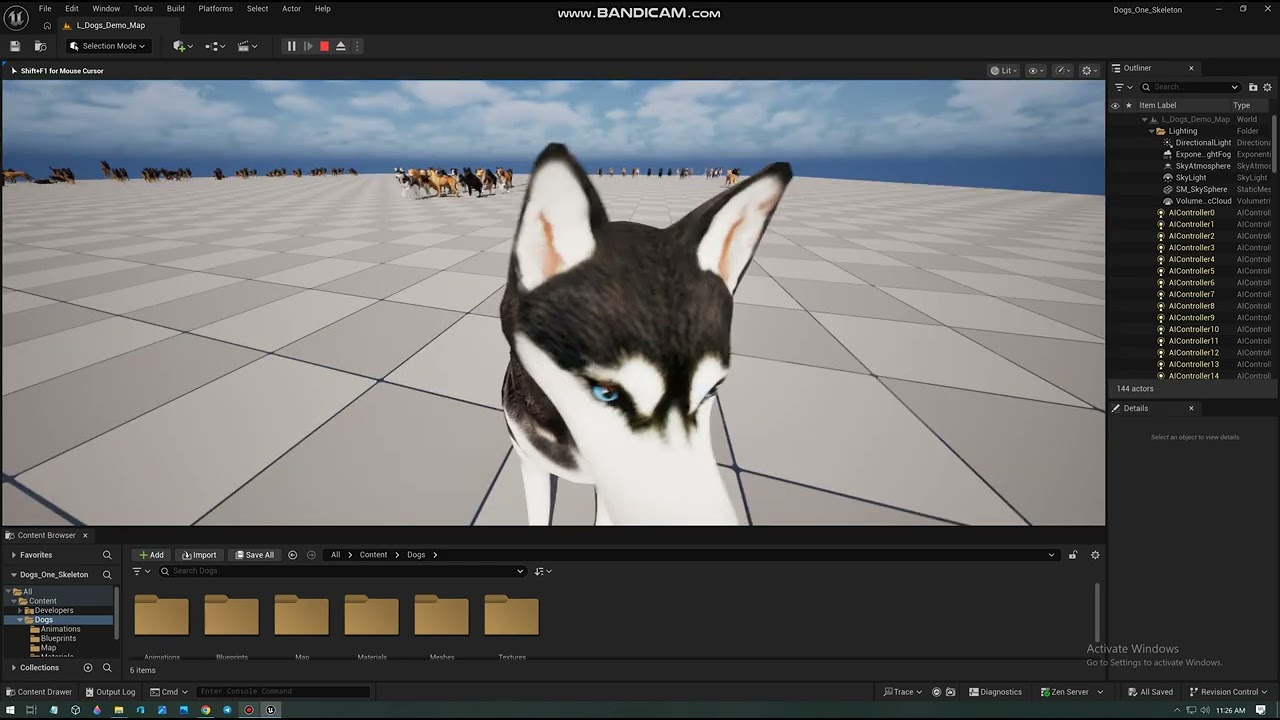The image size is (1280, 720).
Task: Click the pinned star column in Outliner
Action: 1129,105
